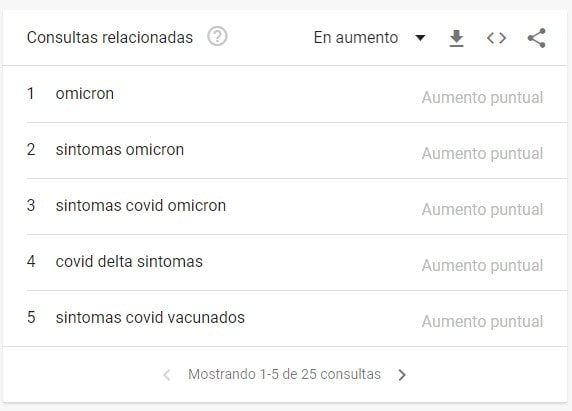
Task: Expand the En aumento dropdown arrow
Action: click(x=420, y=38)
